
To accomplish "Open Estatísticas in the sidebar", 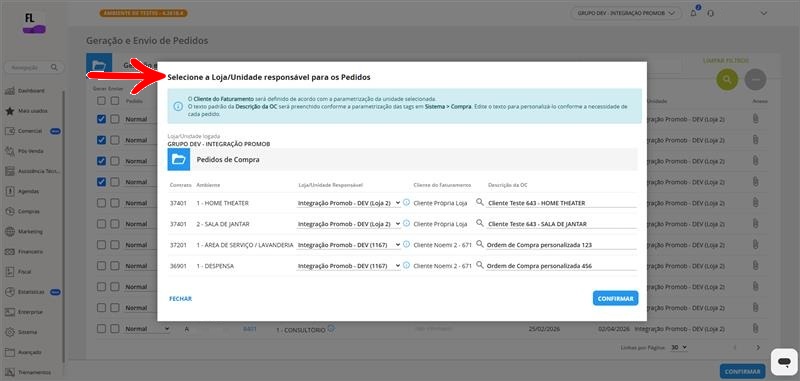I will (x=32, y=292).
